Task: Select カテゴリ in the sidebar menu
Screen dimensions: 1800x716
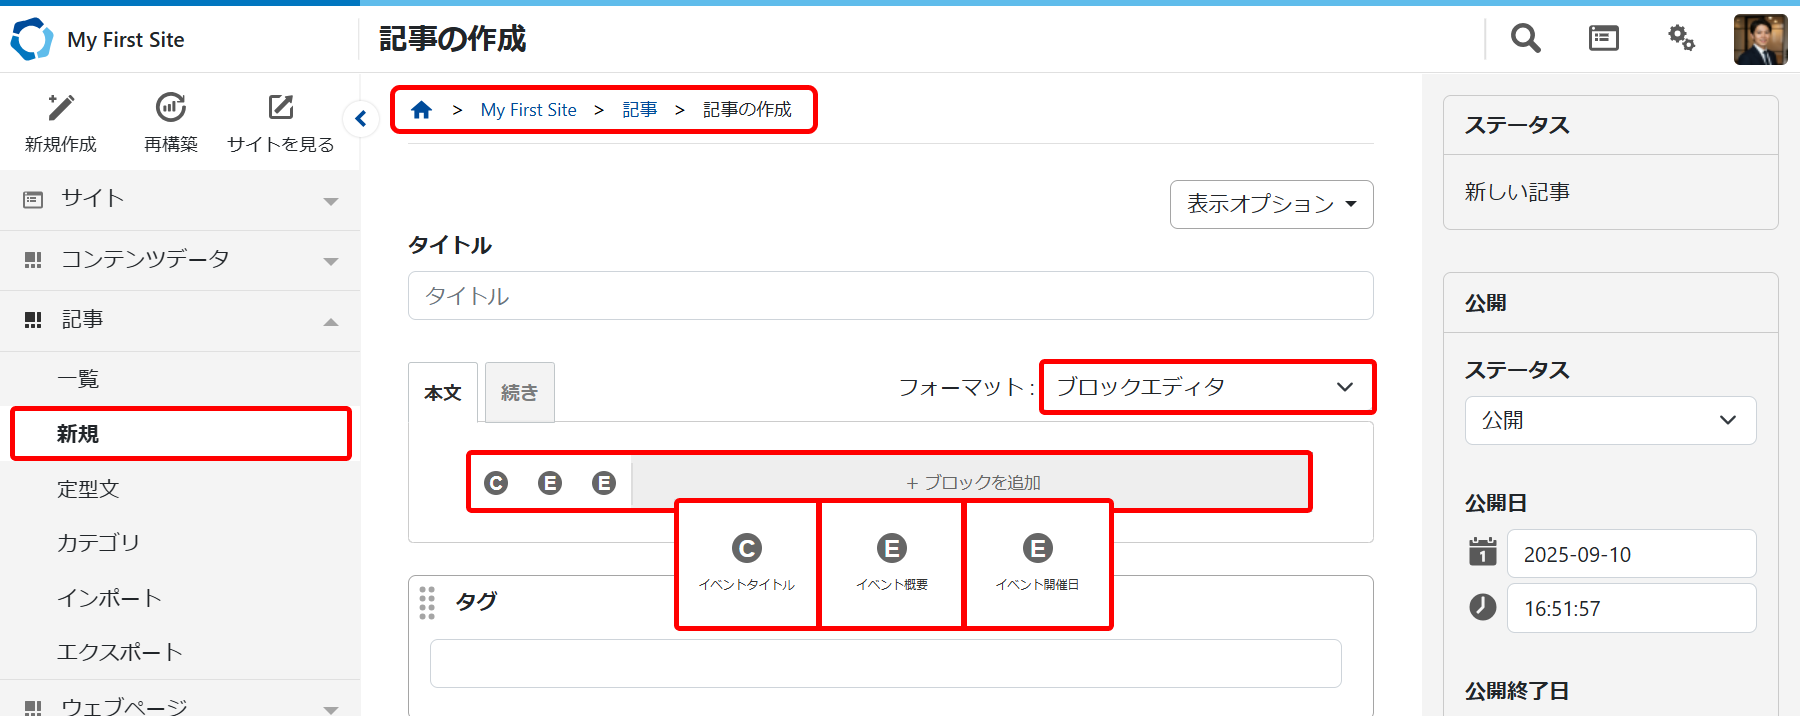Action: (x=98, y=543)
